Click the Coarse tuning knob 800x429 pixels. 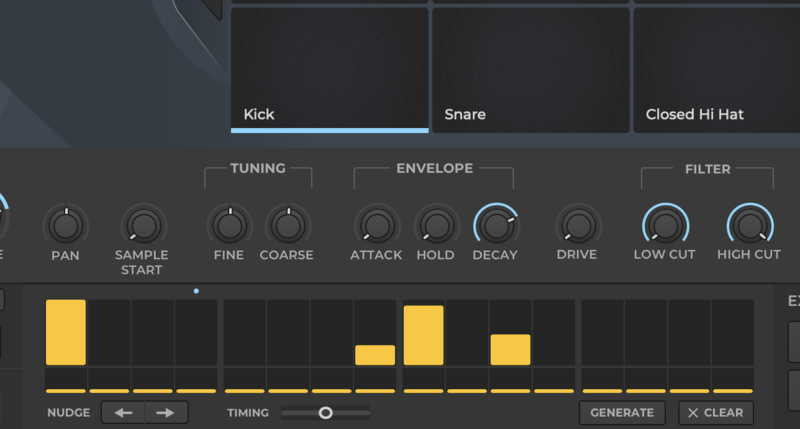tap(287, 224)
